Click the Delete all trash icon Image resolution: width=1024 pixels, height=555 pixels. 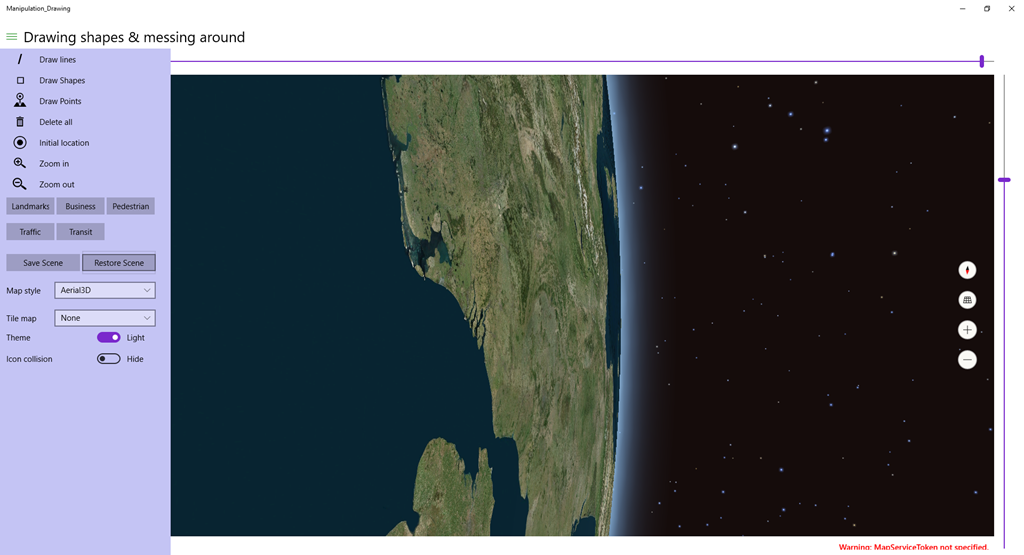click(20, 121)
